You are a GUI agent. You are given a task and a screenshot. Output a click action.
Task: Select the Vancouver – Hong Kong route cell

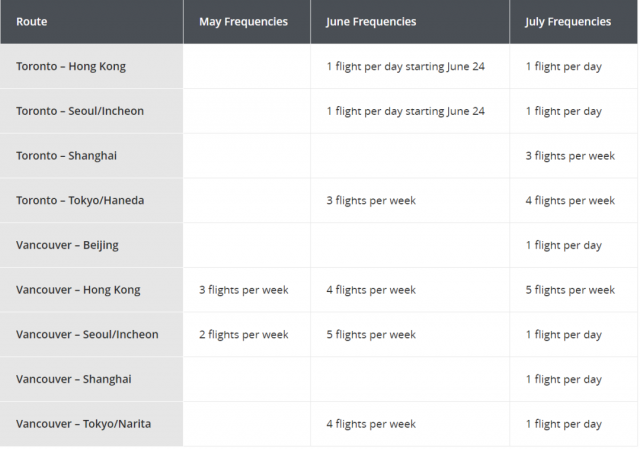coord(91,290)
